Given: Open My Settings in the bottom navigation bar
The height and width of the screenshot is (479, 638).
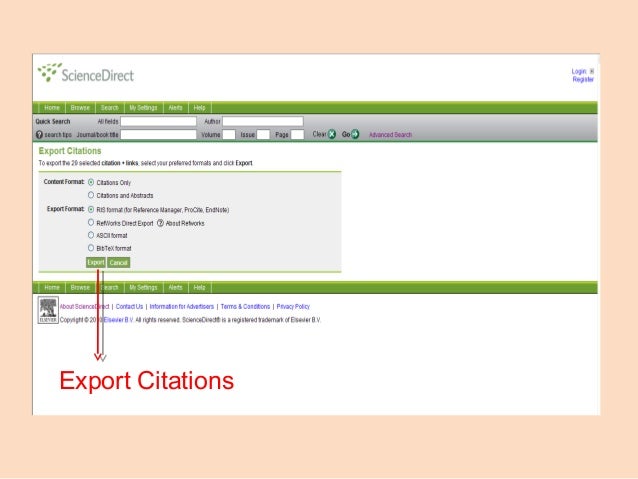Looking at the screenshot, I should point(143,287).
